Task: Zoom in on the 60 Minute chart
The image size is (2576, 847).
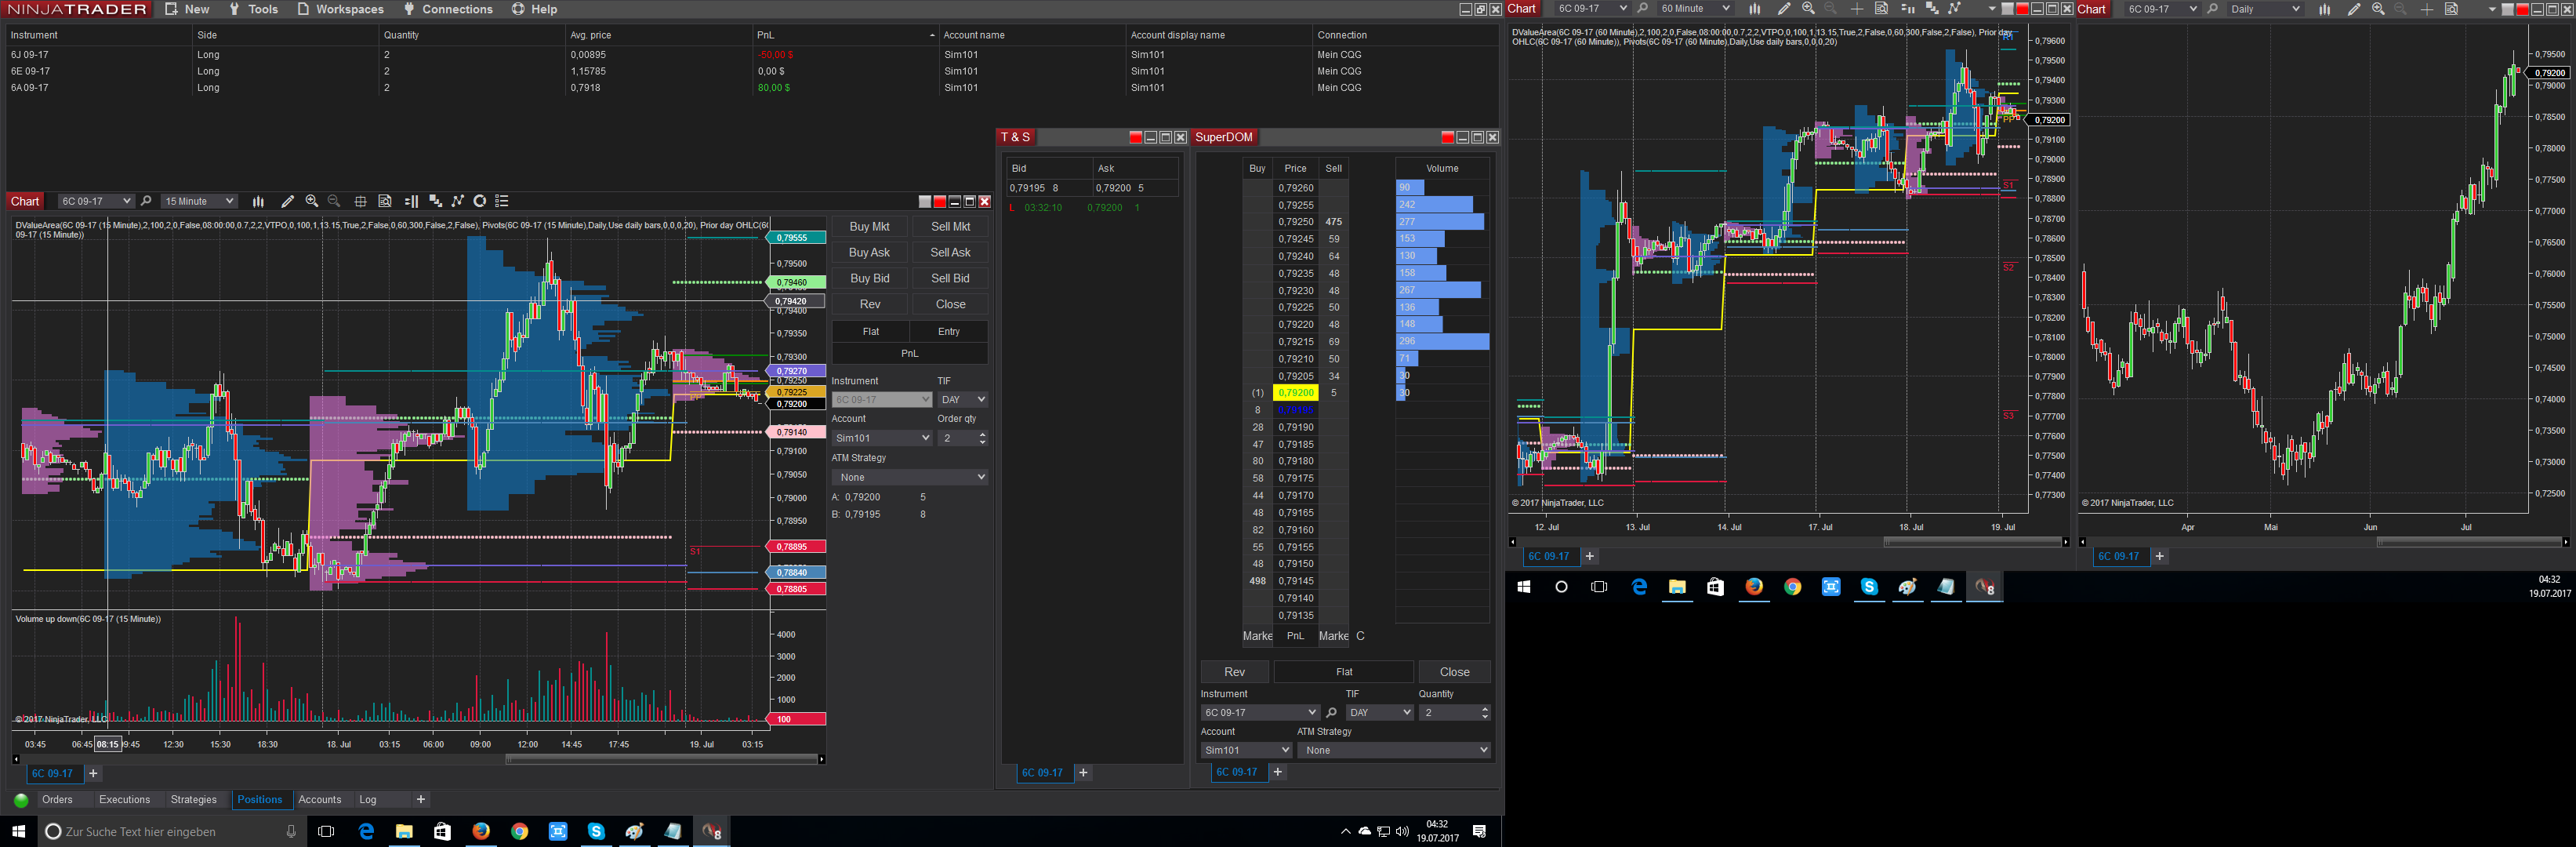Action: coord(1808,9)
